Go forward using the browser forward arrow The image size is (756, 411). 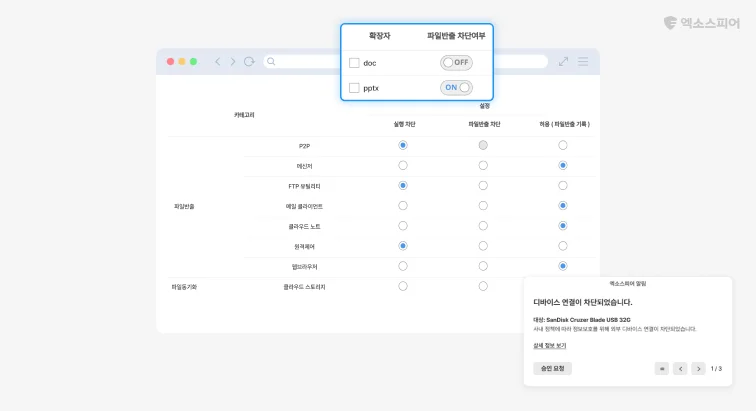click(x=233, y=62)
